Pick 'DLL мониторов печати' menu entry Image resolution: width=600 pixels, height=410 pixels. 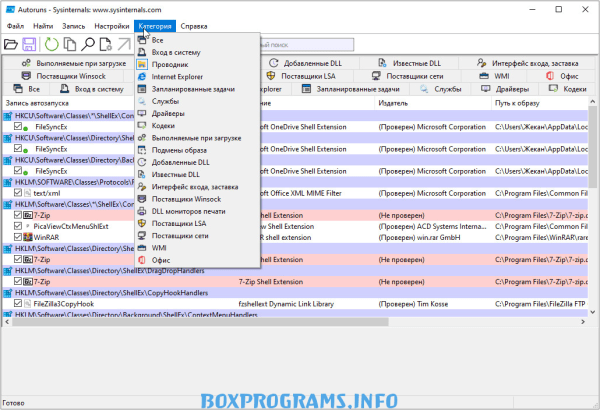point(197,211)
